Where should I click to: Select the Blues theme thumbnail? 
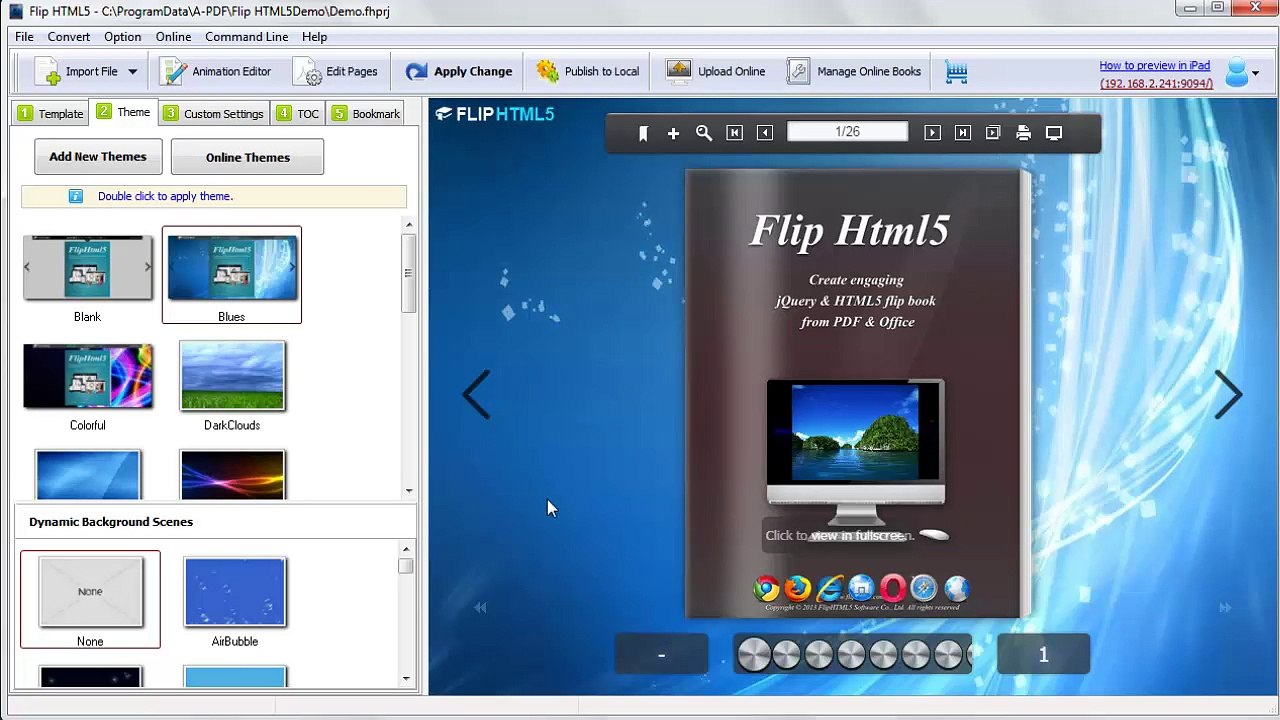[232, 268]
